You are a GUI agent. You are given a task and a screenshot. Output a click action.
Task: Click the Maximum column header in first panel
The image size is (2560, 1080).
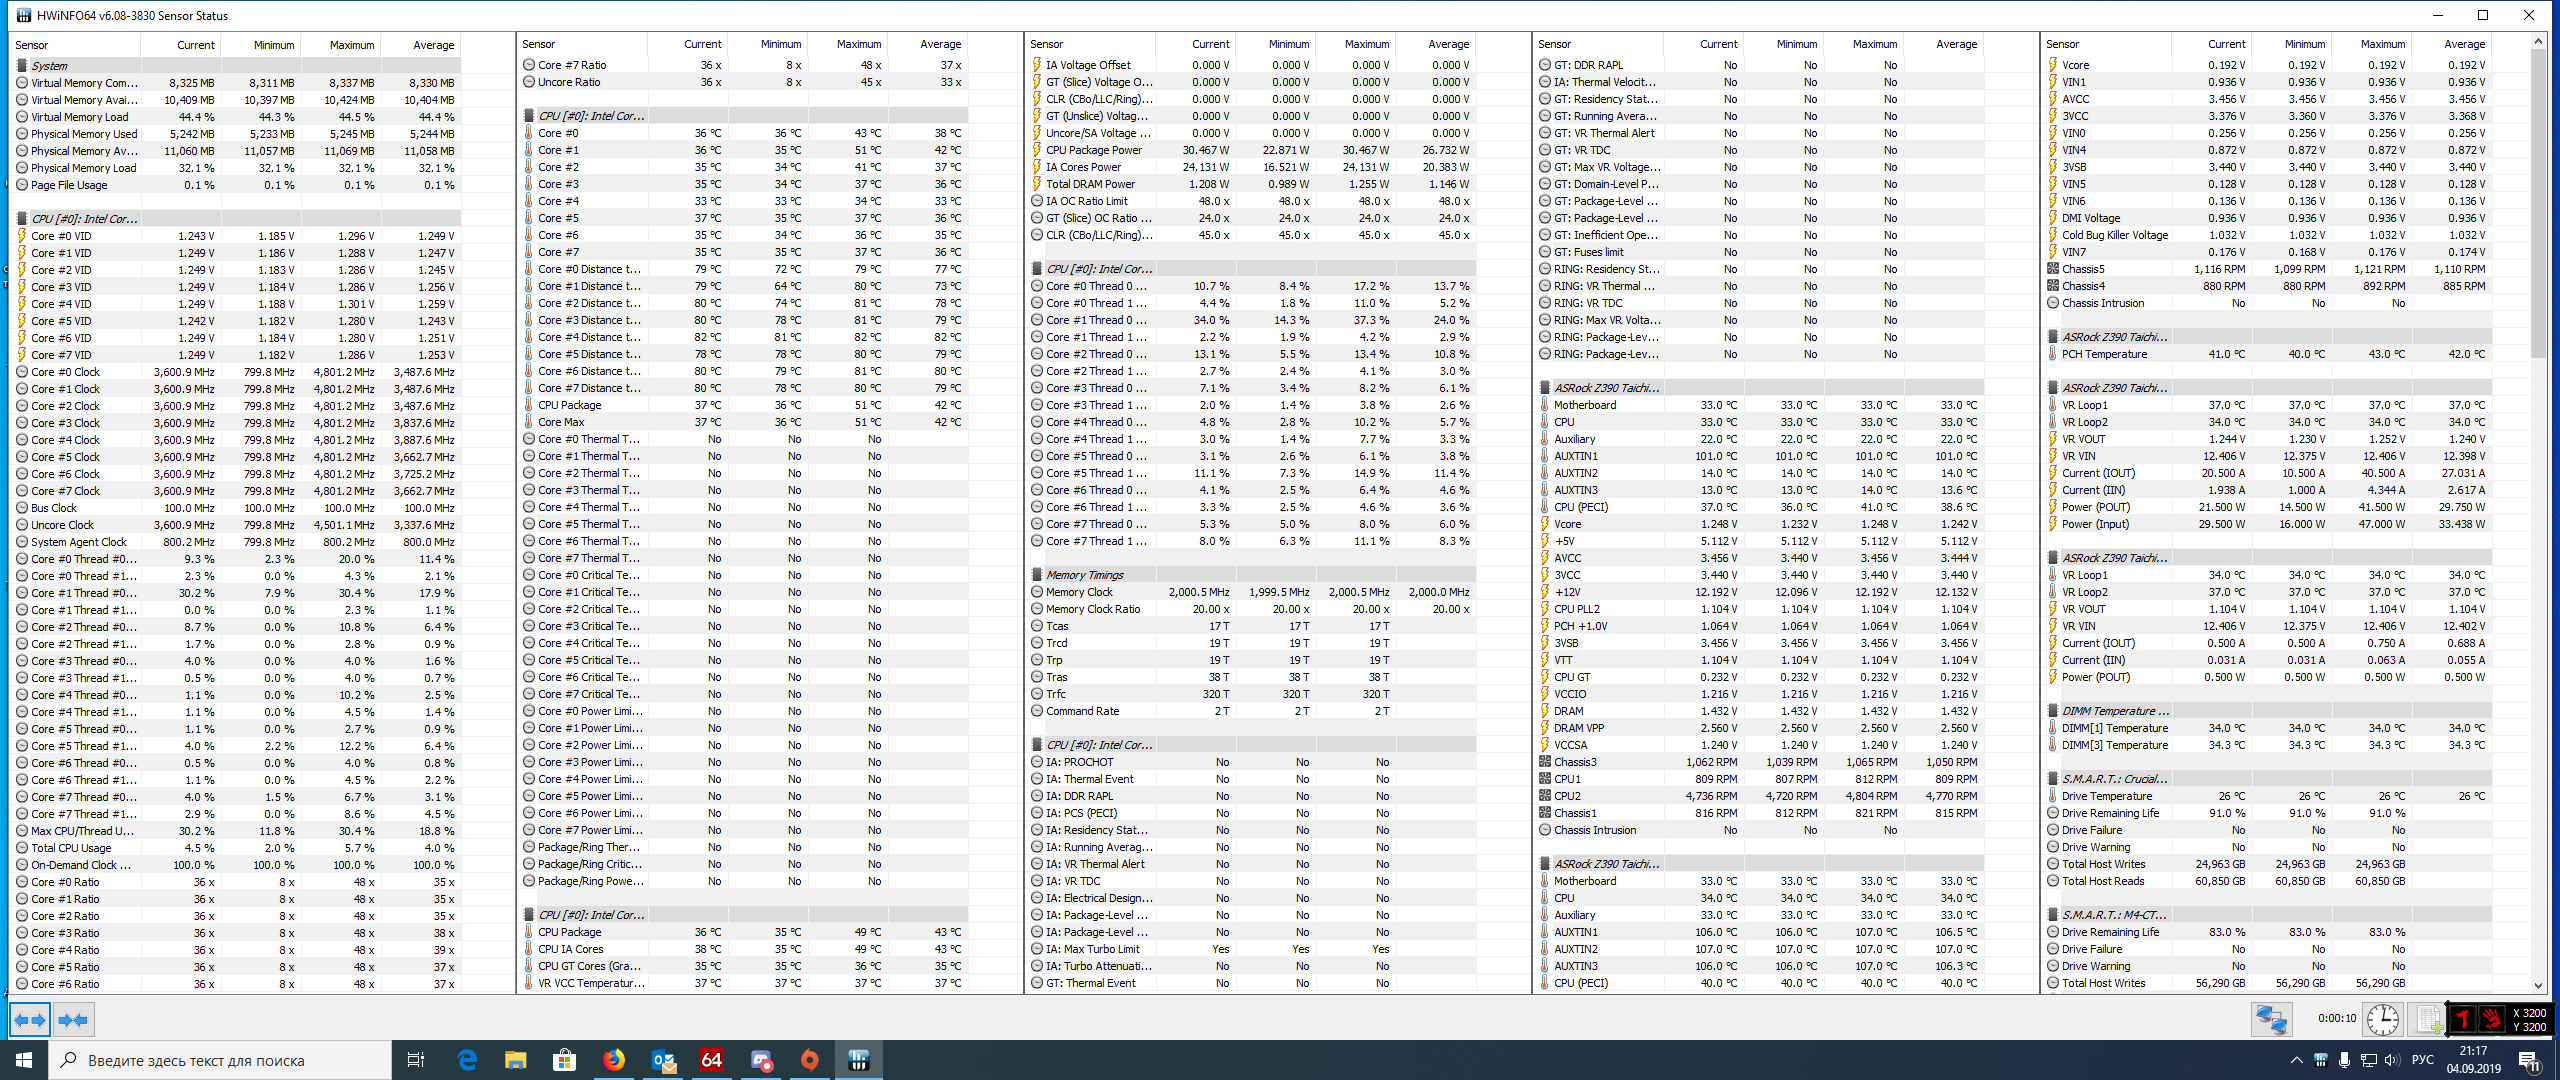click(352, 45)
